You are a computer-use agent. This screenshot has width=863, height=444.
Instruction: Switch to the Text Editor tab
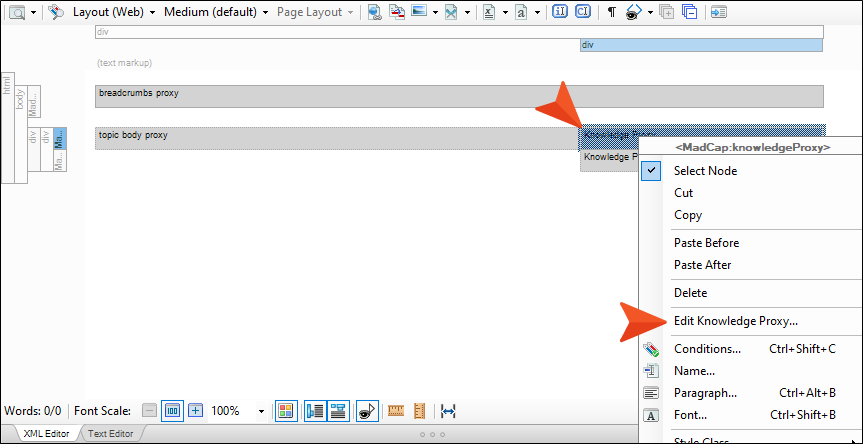click(110, 434)
